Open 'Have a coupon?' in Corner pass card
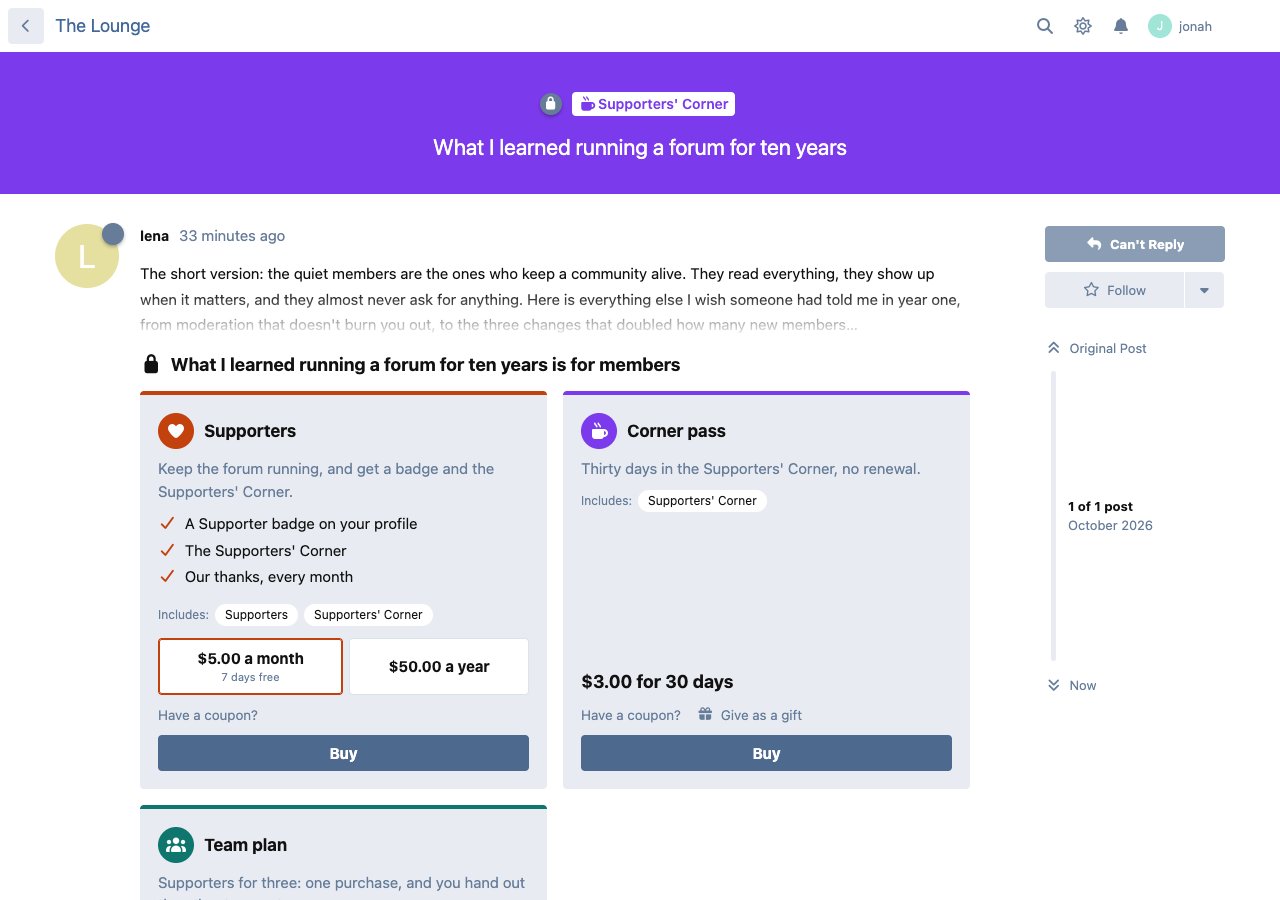 point(631,715)
